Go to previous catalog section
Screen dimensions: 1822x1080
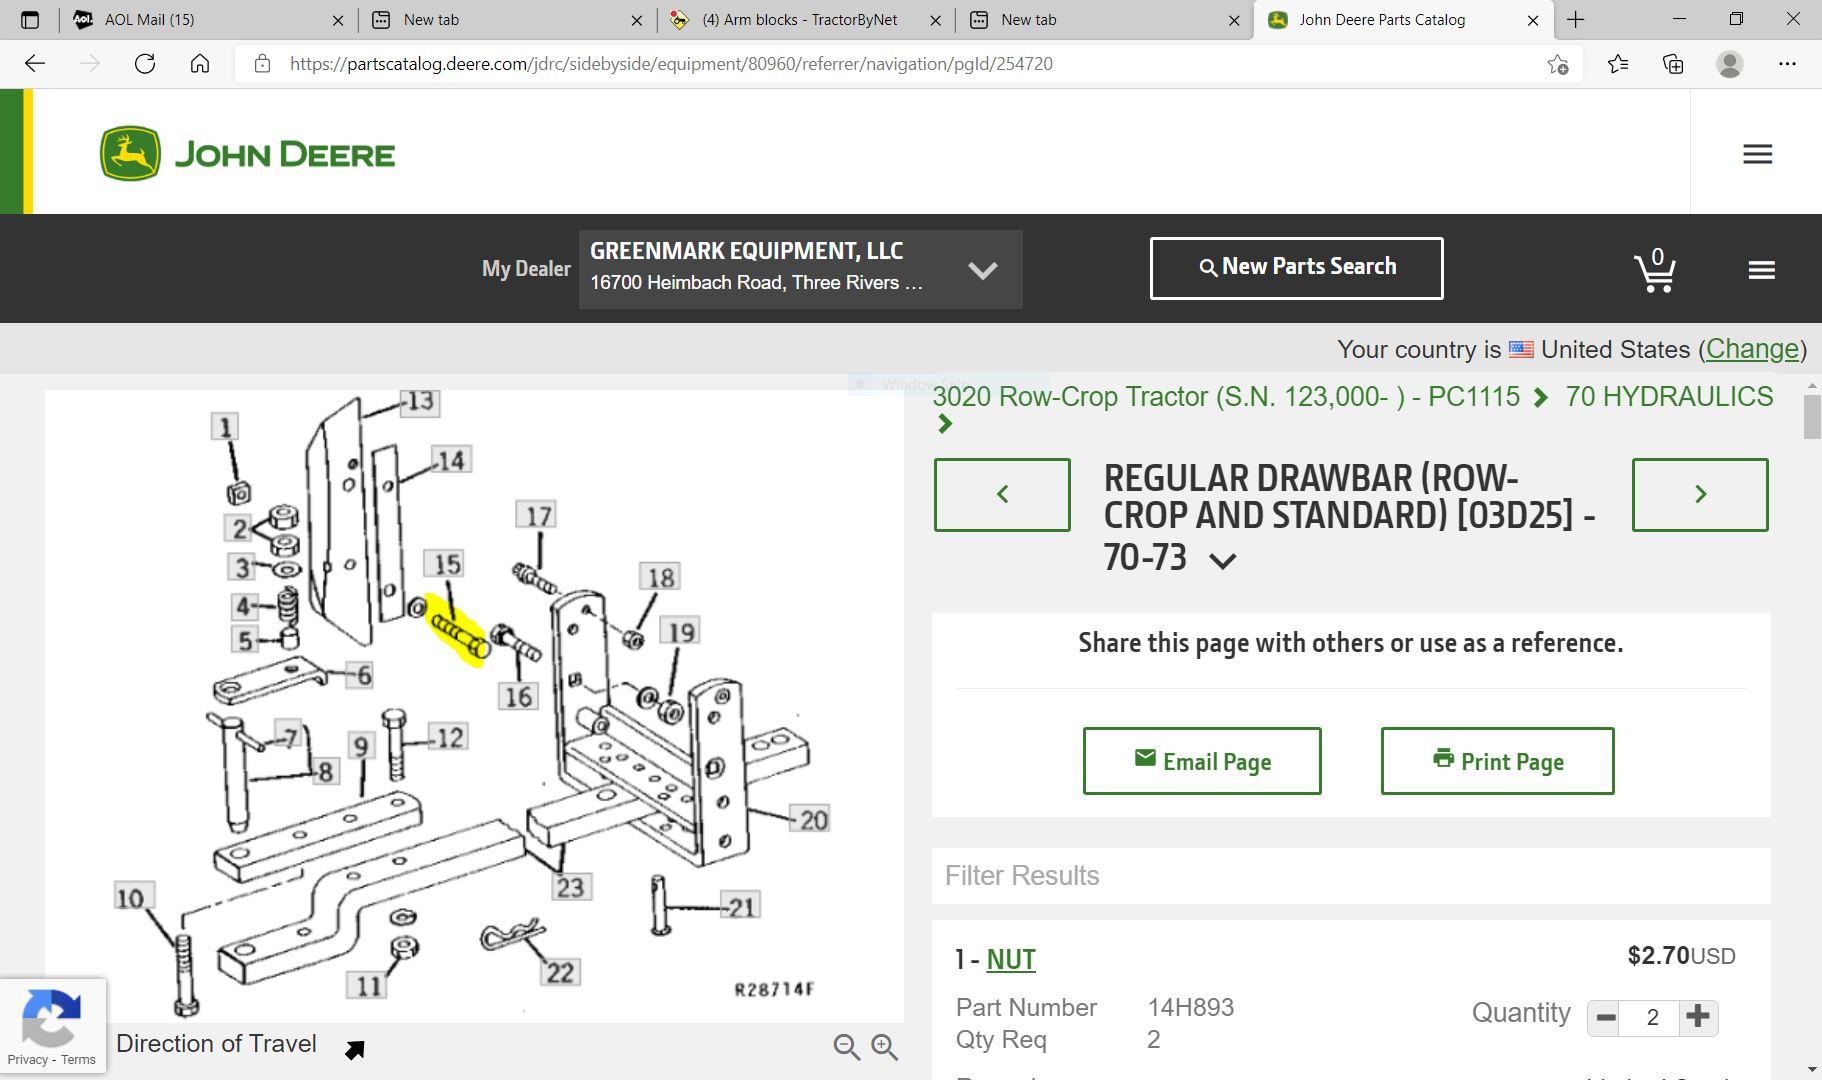(1002, 494)
